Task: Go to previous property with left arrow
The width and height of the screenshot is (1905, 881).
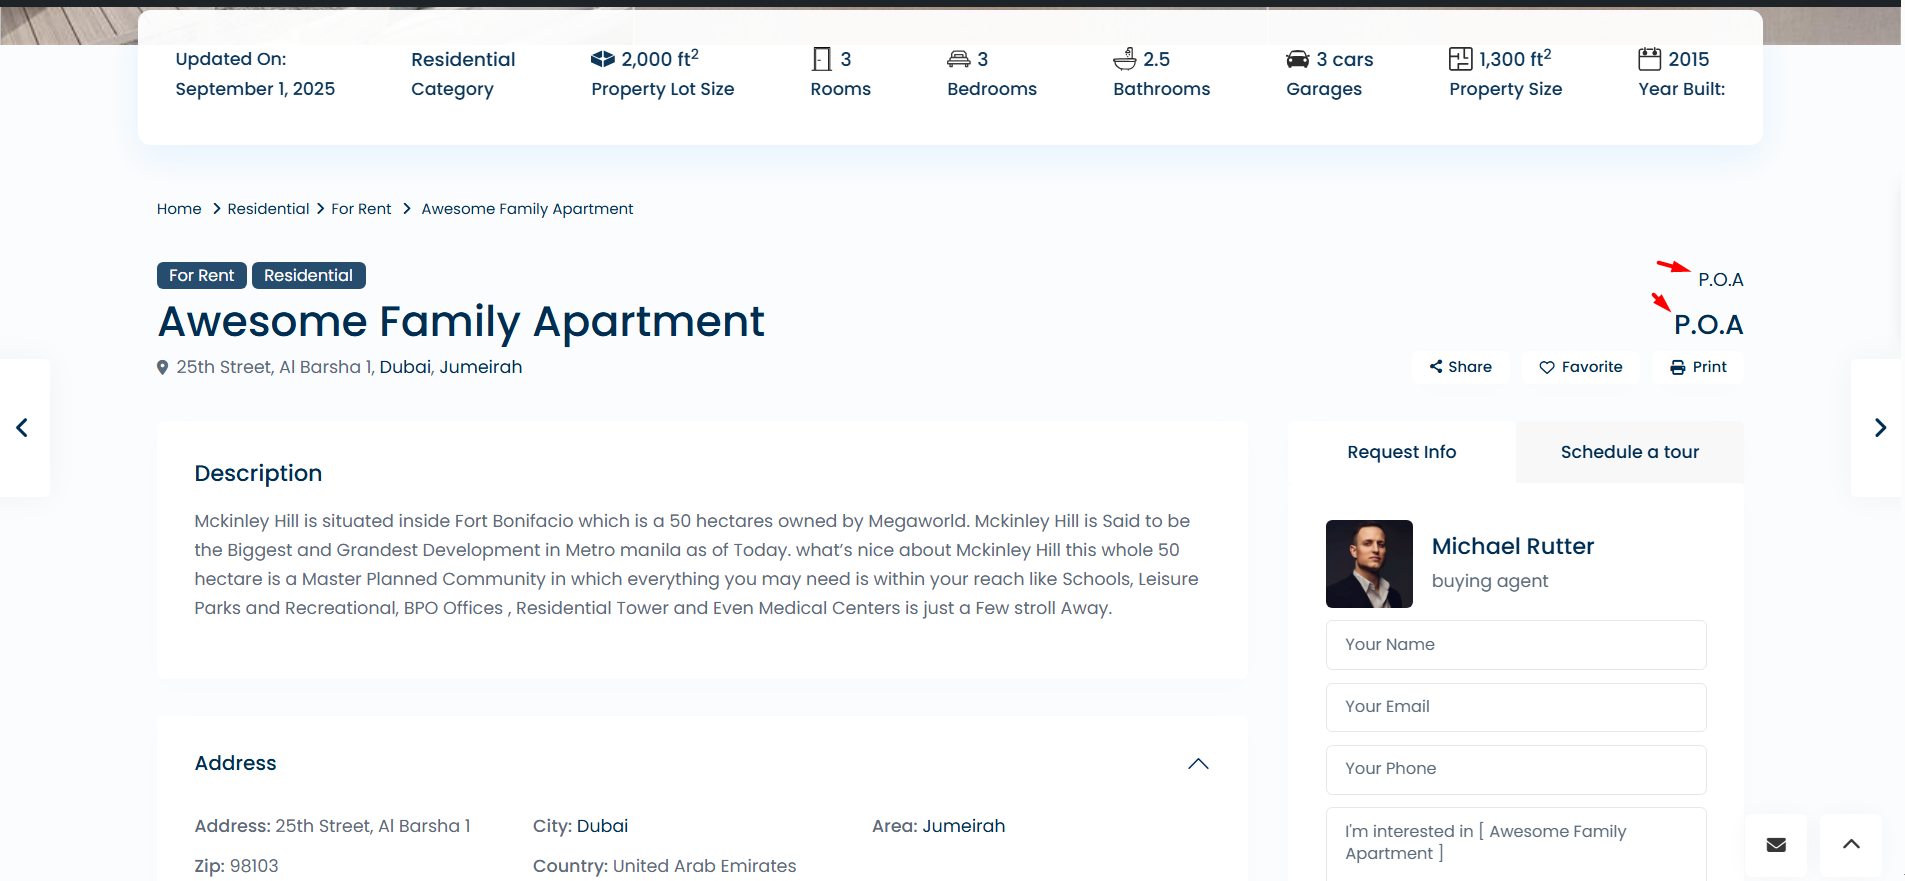Action: point(22,428)
